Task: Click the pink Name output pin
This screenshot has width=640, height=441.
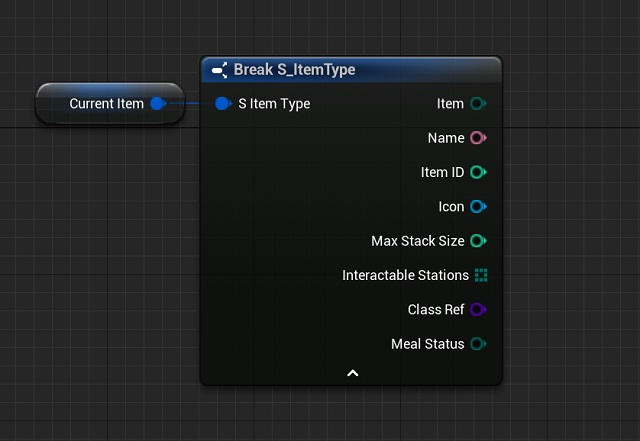Action: point(478,138)
